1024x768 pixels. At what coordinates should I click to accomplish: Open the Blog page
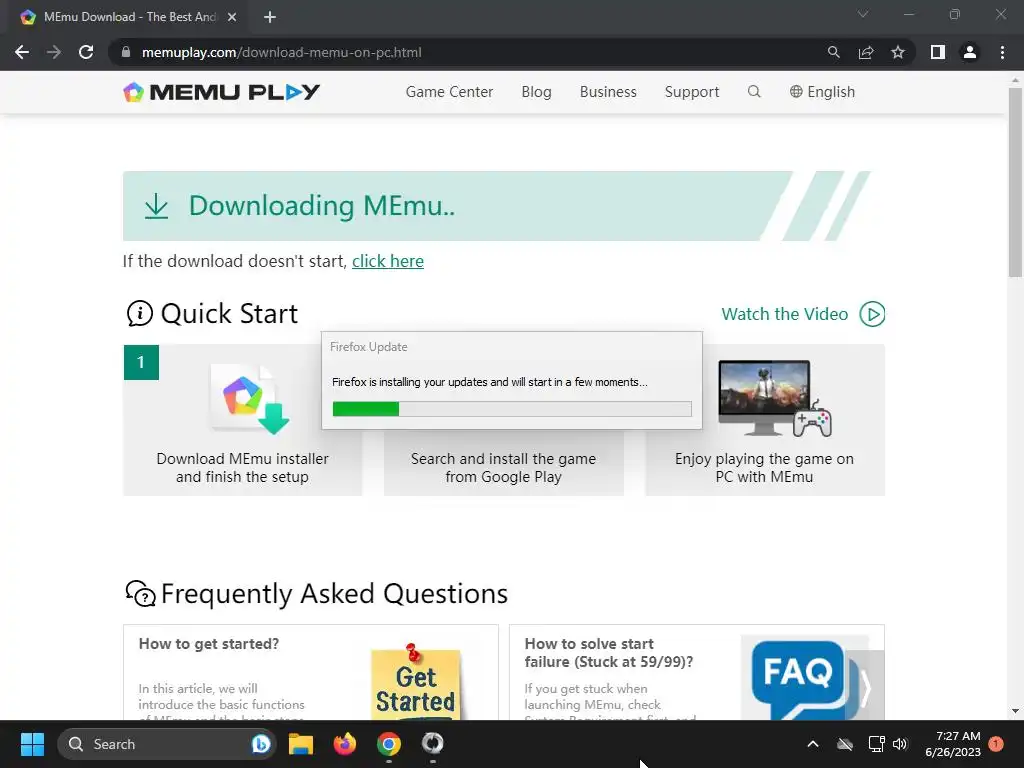click(536, 92)
